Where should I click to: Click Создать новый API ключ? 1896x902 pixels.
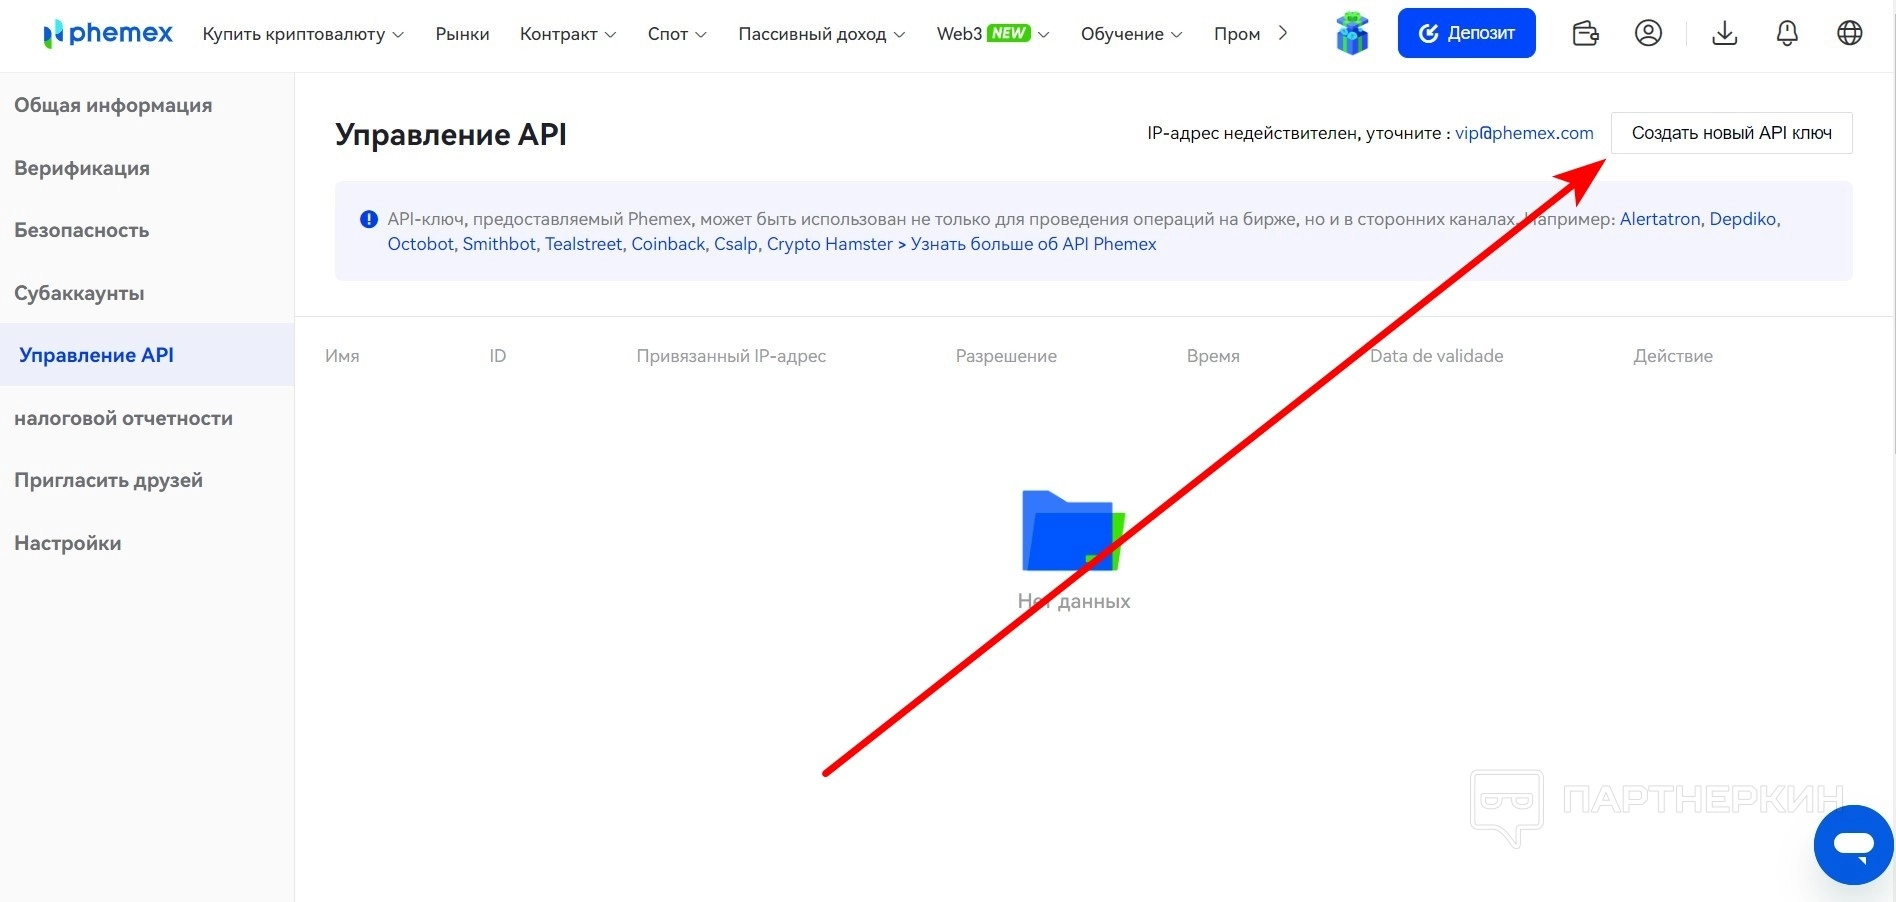[1731, 133]
